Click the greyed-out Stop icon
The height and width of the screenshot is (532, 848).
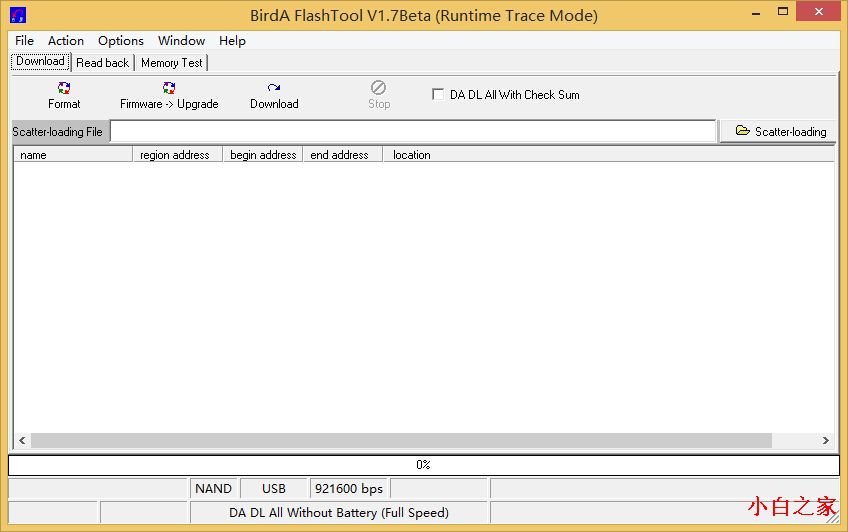click(x=379, y=88)
